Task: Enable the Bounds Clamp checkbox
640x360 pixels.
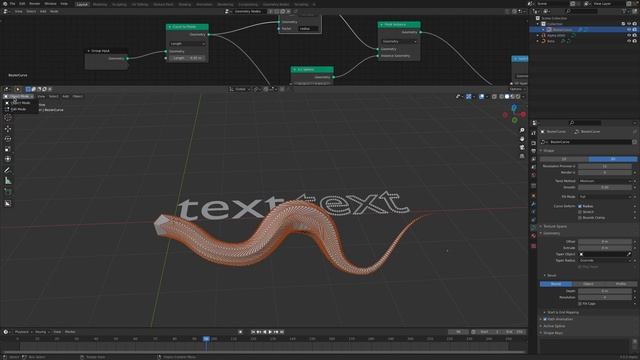Action: click(x=580, y=218)
